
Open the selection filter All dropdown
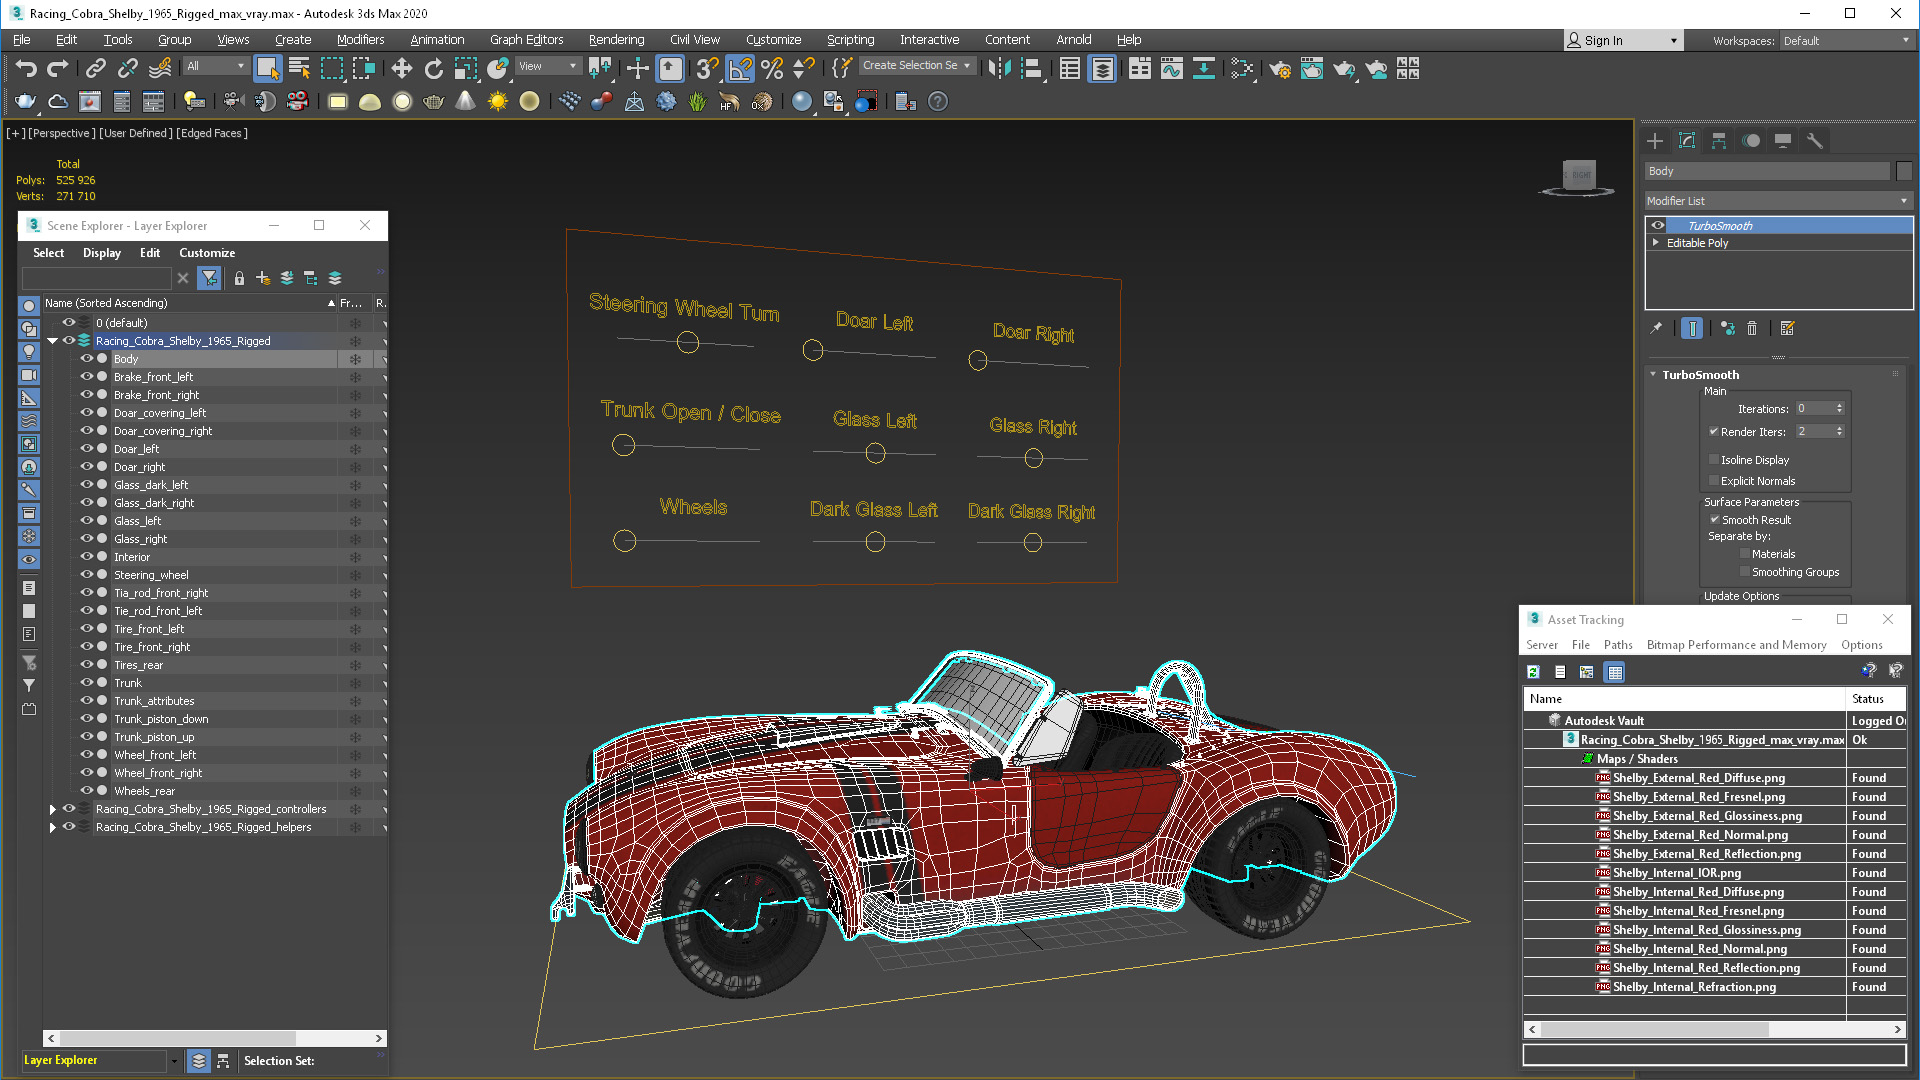point(216,66)
